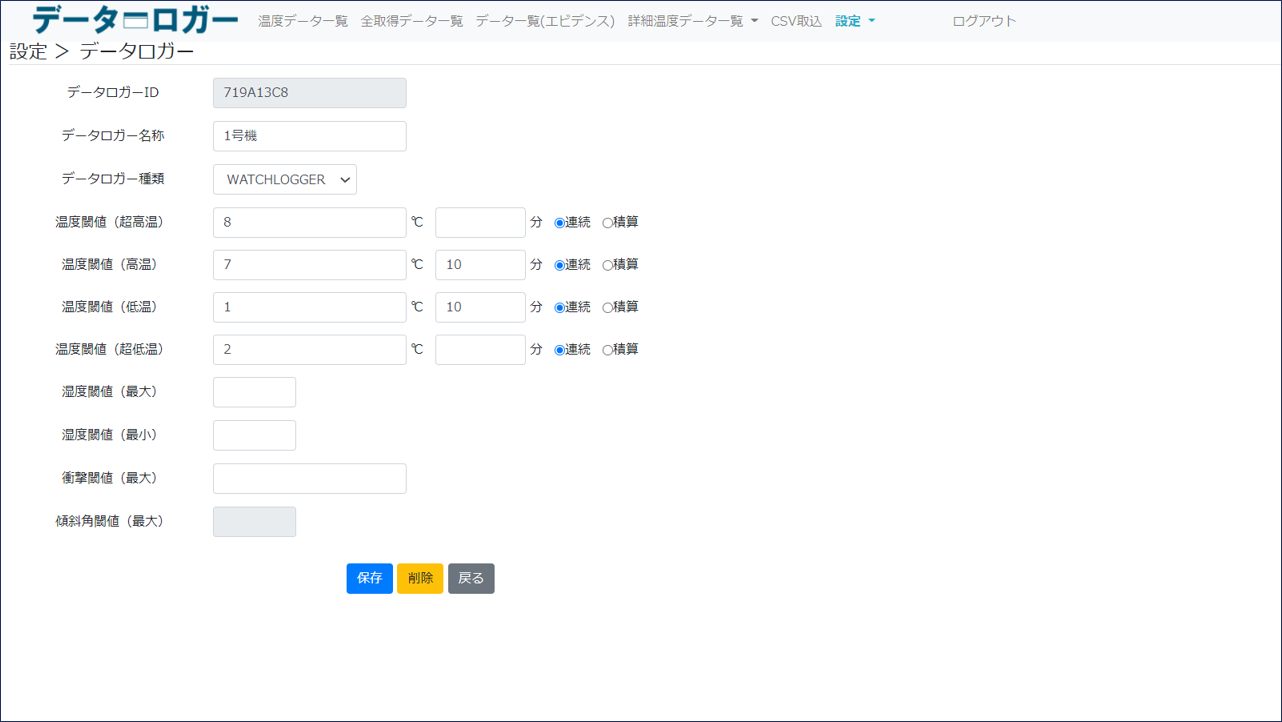Click the 湿度閾値（最大）input field
This screenshot has height=722, width=1282.
pos(254,392)
